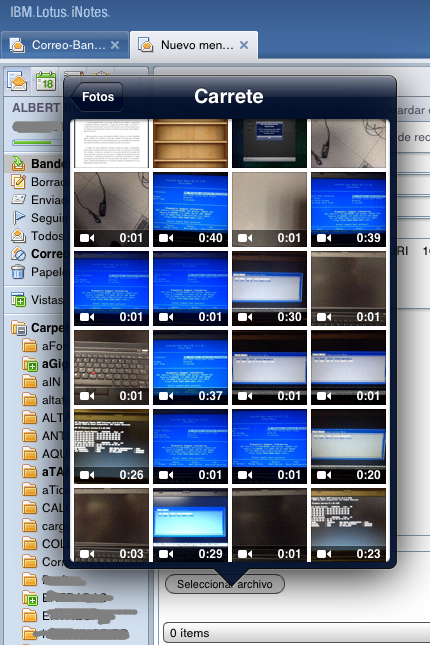Open the COL folder icon

click(x=29, y=544)
